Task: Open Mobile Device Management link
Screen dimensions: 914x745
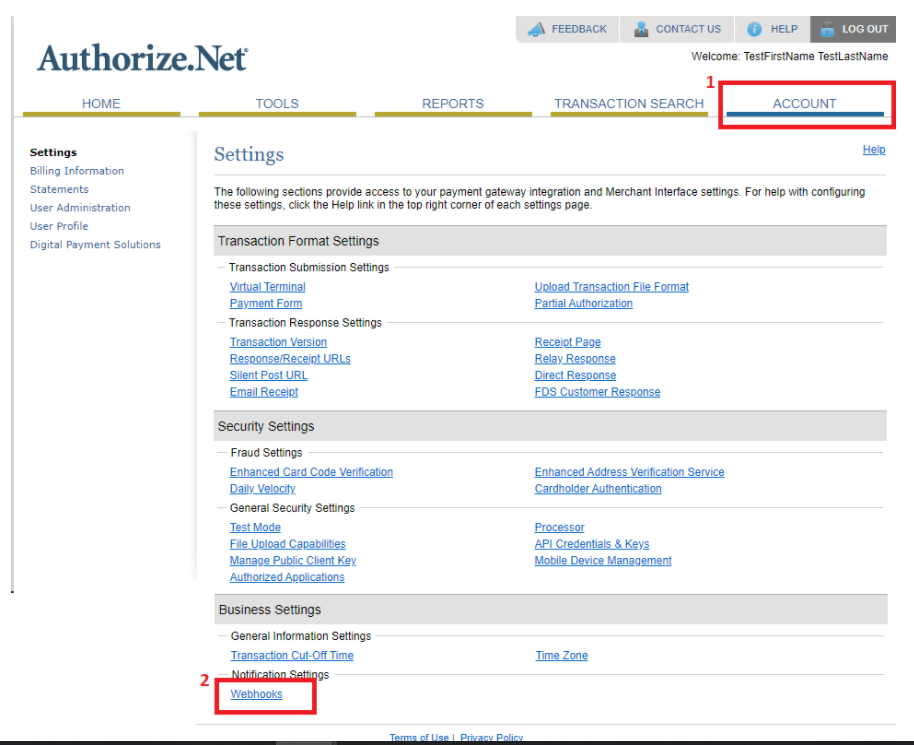Action: click(x=603, y=561)
